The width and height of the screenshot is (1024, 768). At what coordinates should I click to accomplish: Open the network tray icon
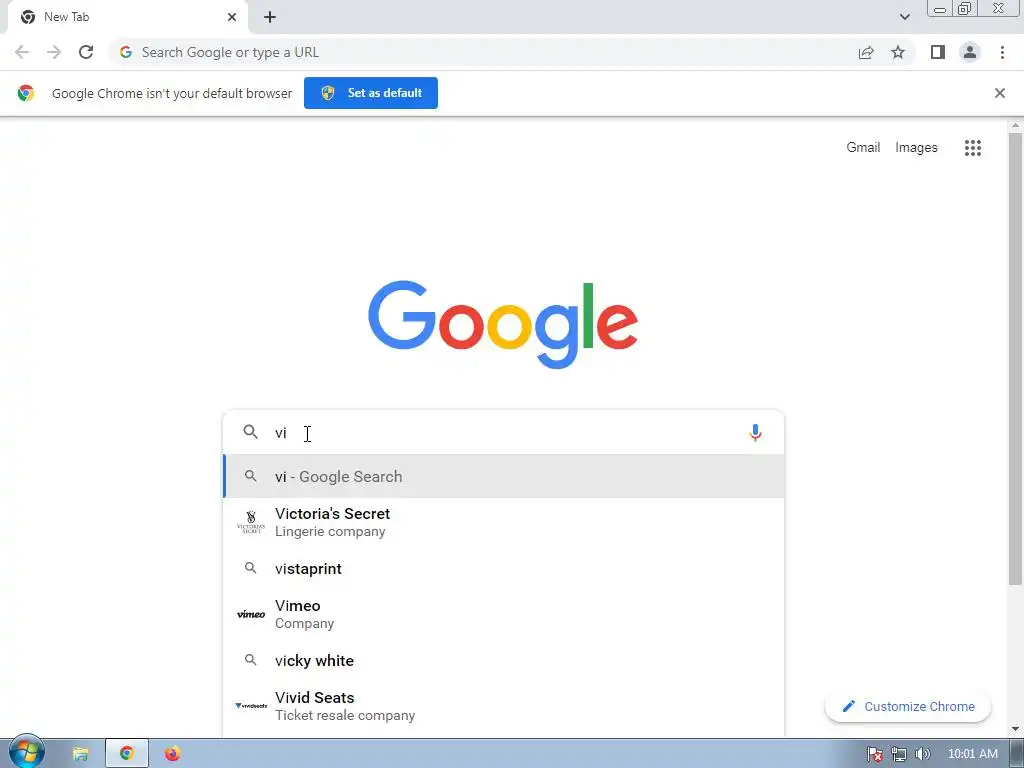coord(899,754)
